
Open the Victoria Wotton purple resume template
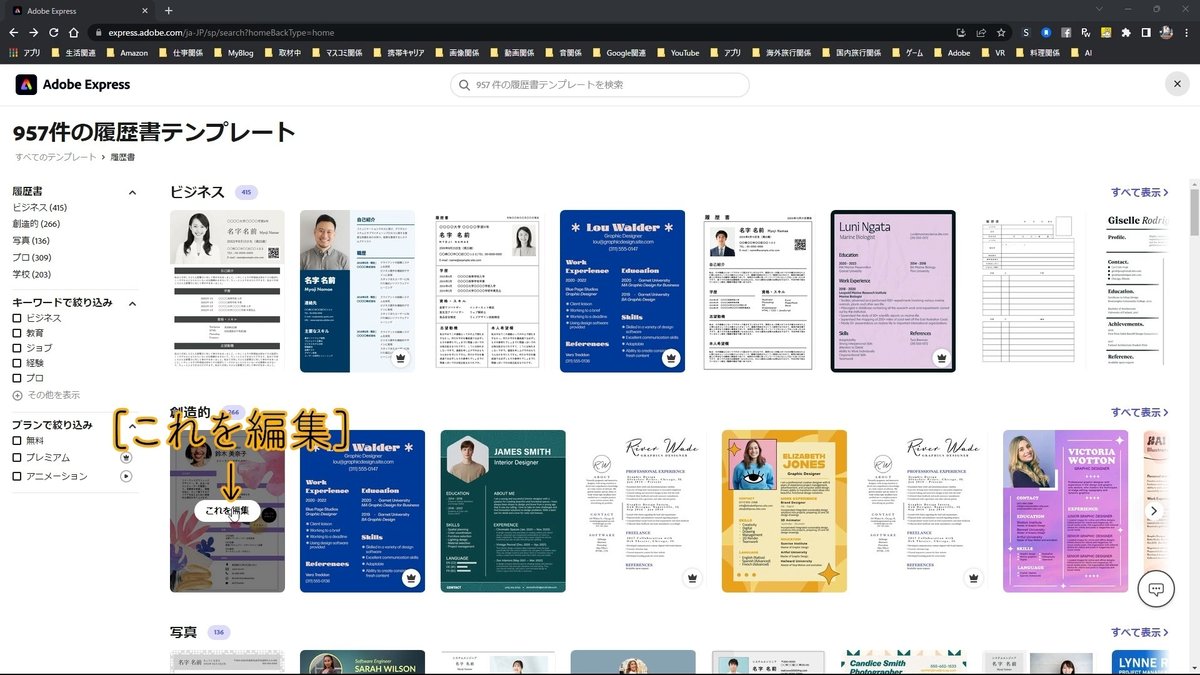[1065, 511]
